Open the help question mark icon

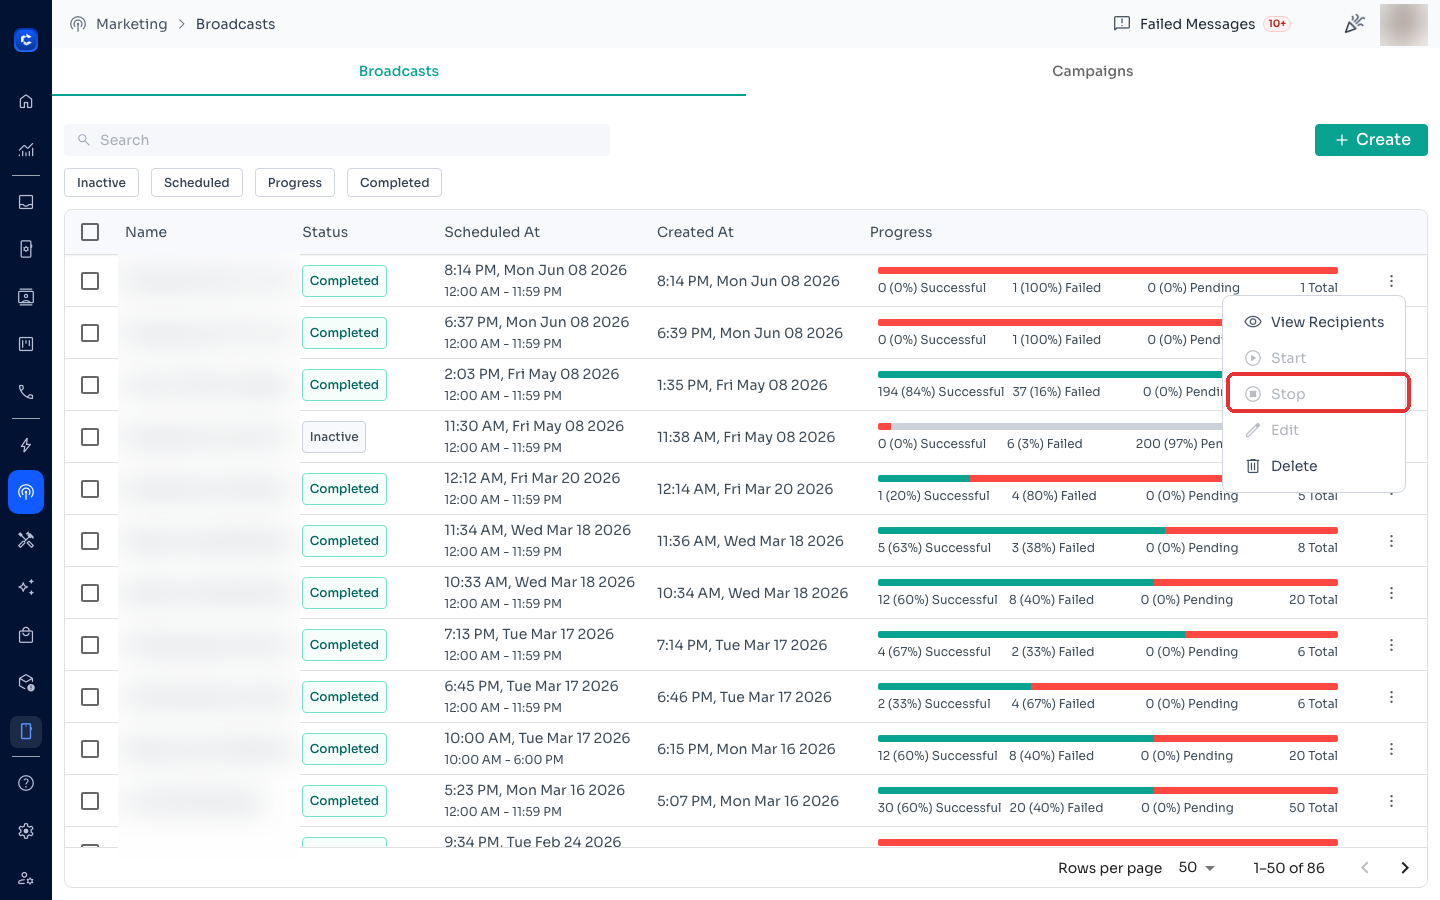point(26,783)
